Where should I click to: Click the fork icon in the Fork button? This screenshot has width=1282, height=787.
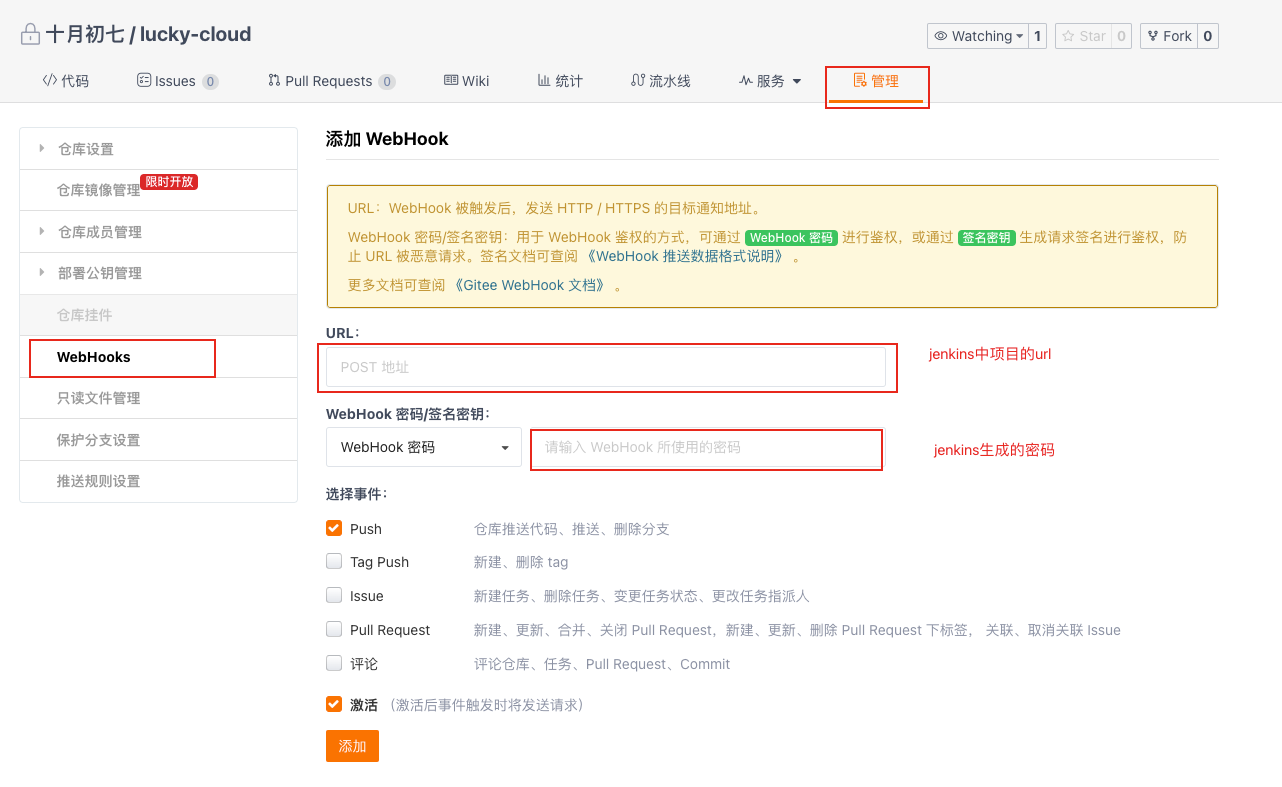click(x=1153, y=36)
